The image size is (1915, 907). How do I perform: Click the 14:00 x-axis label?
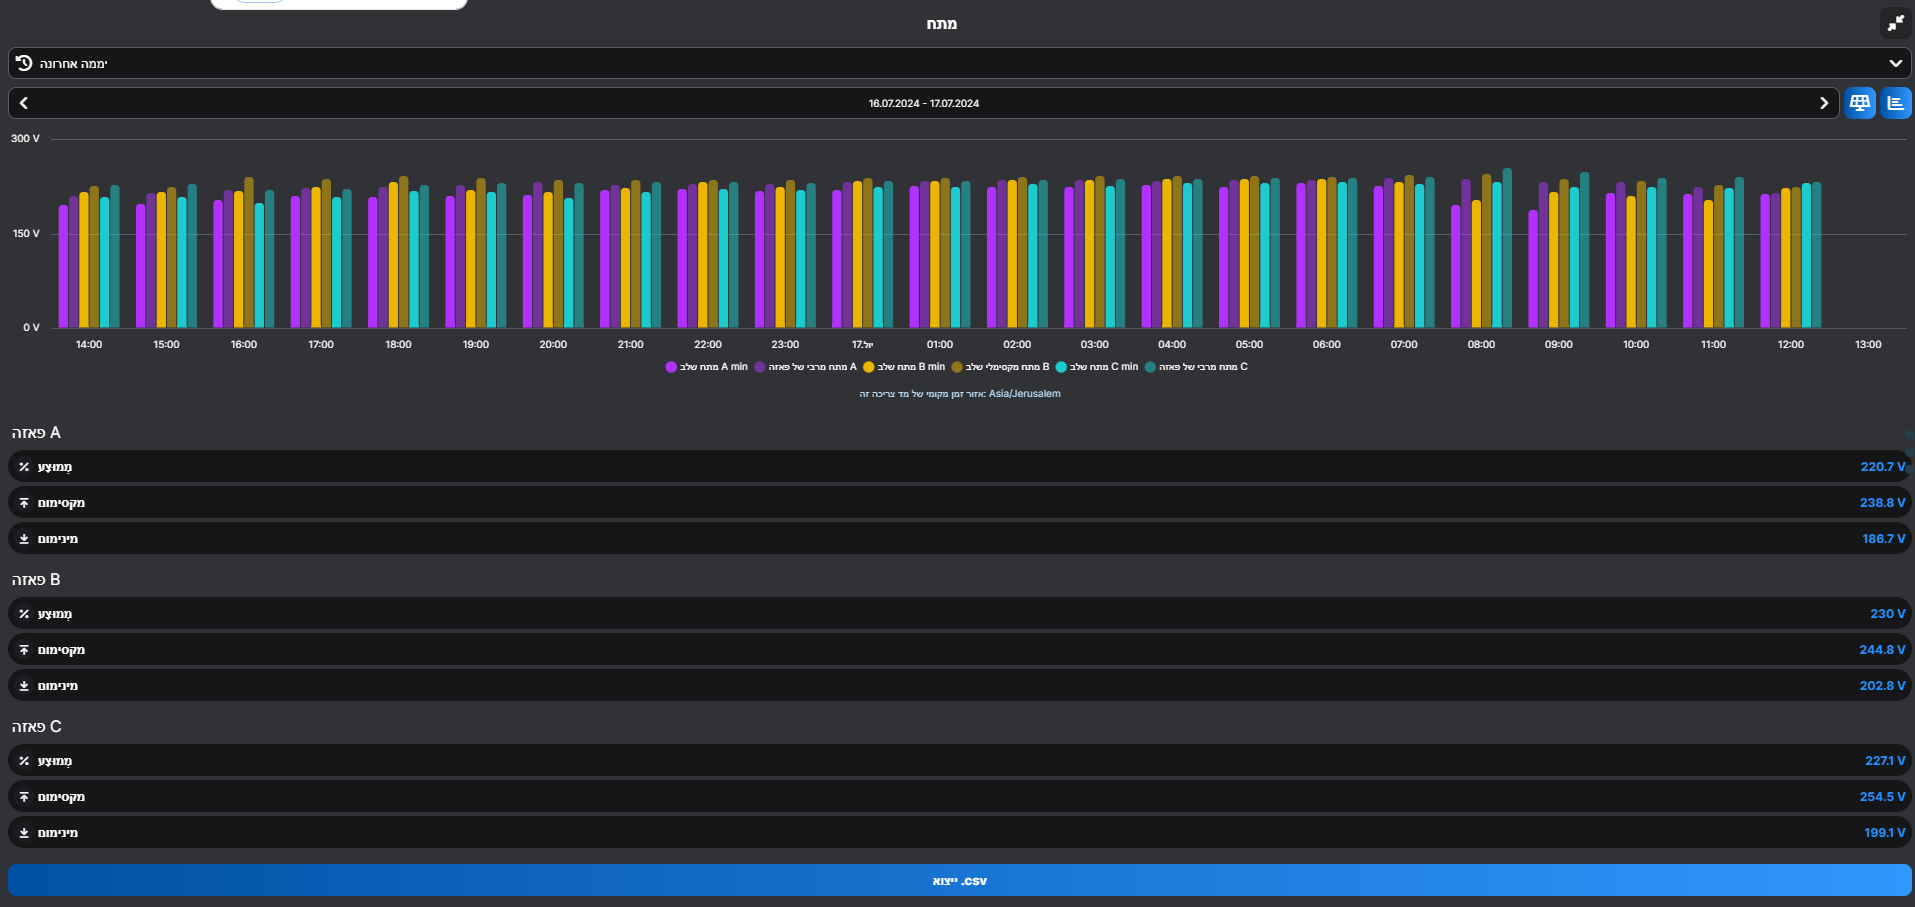89,345
